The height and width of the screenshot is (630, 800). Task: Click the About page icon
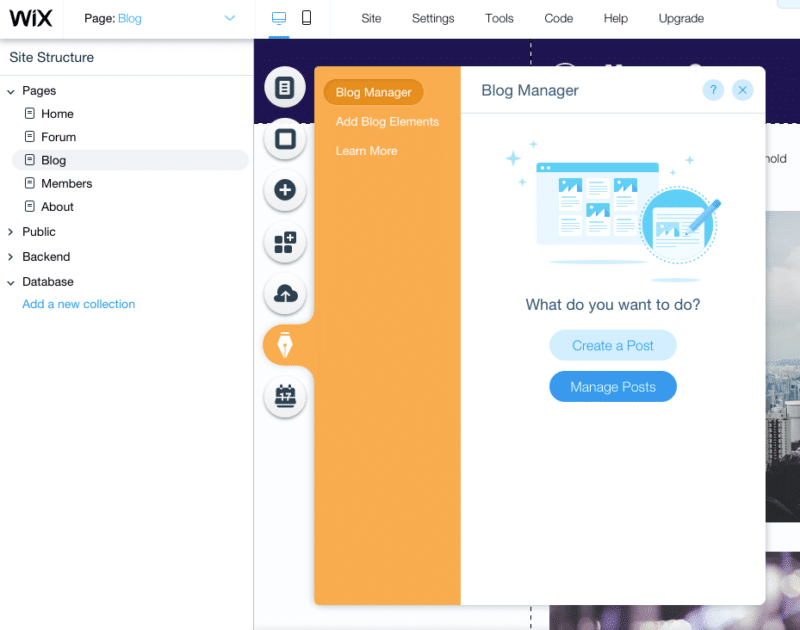click(x=30, y=207)
